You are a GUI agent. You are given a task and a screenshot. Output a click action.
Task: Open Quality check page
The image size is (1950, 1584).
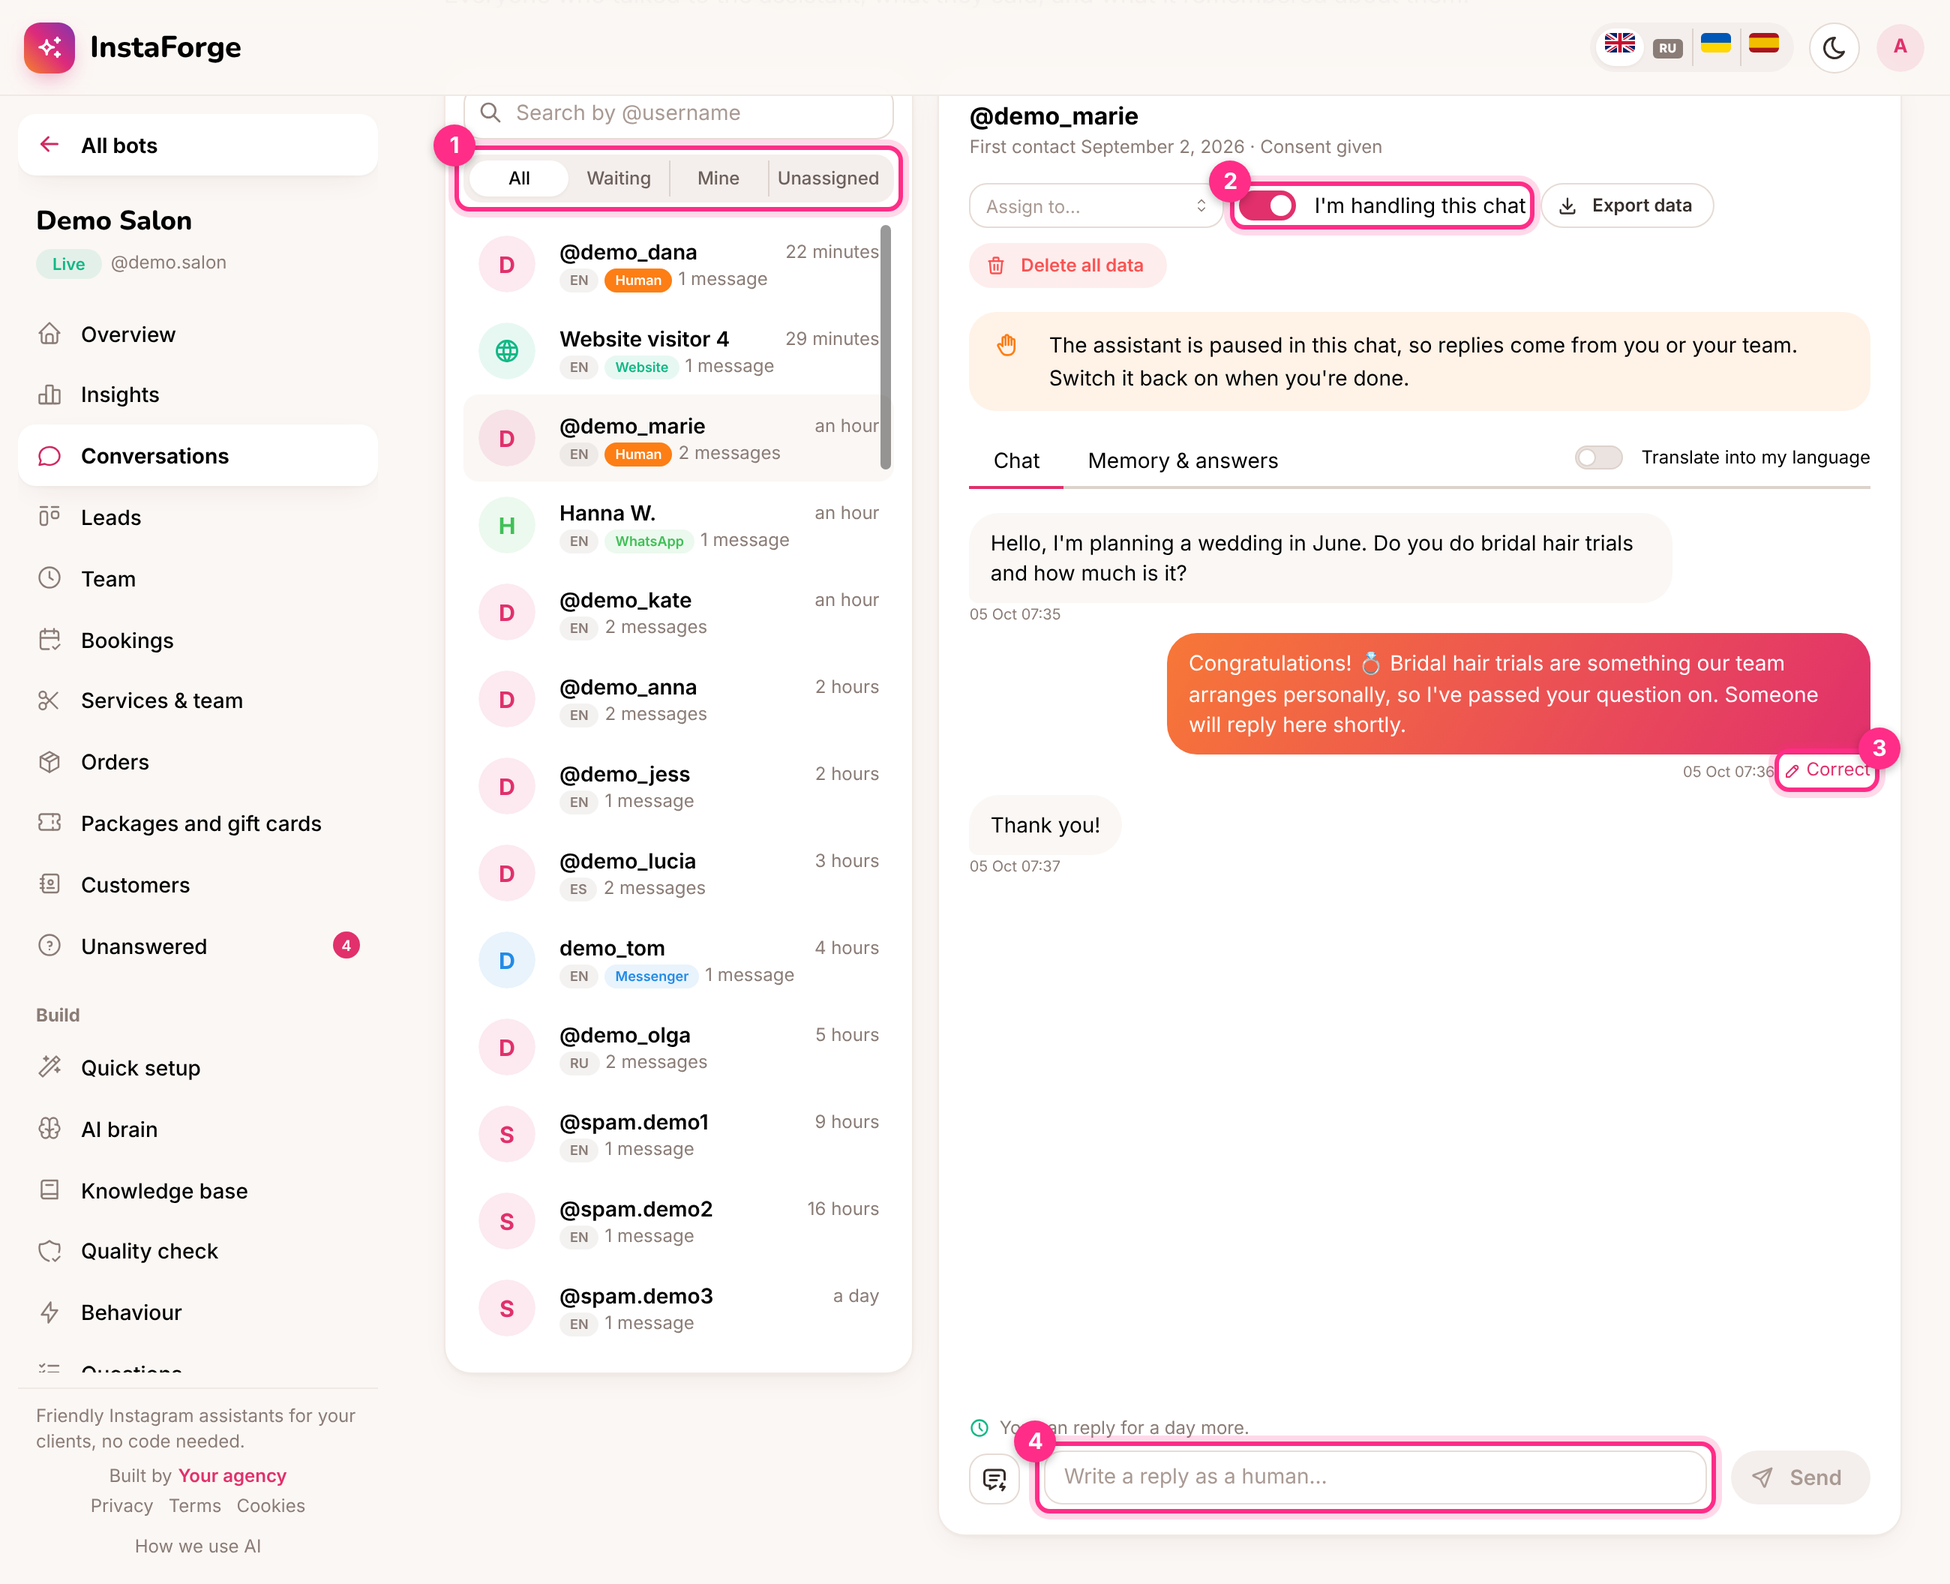pyautogui.click(x=198, y=1251)
